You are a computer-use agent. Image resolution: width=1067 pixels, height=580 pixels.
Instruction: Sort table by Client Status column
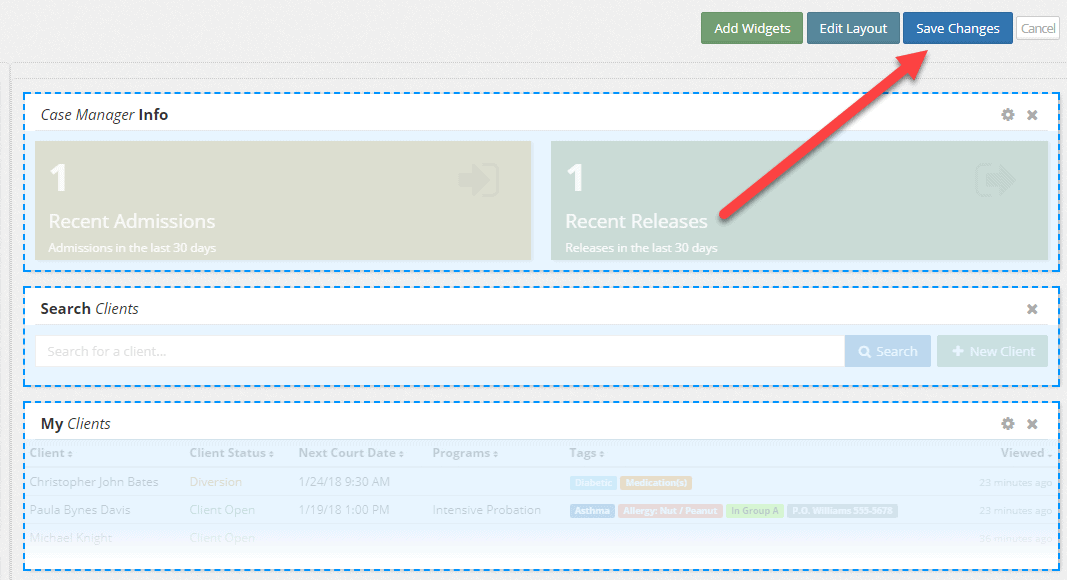[231, 453]
